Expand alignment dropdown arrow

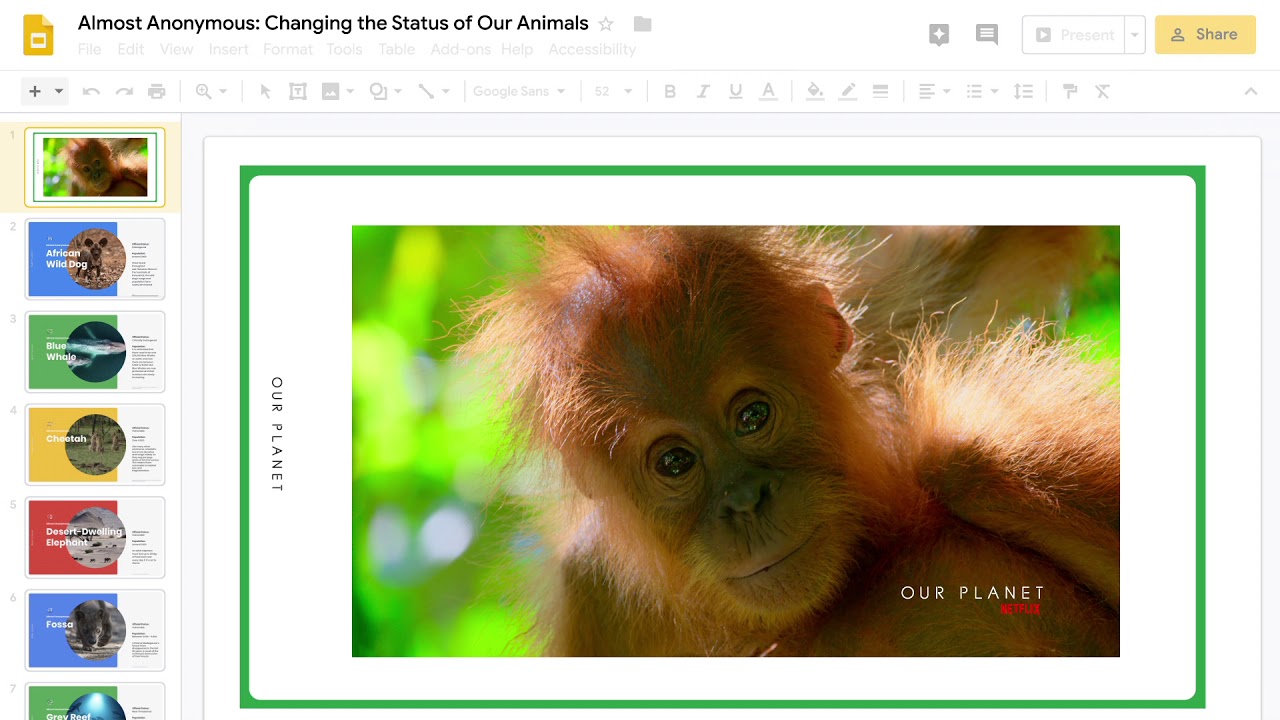click(x=946, y=91)
